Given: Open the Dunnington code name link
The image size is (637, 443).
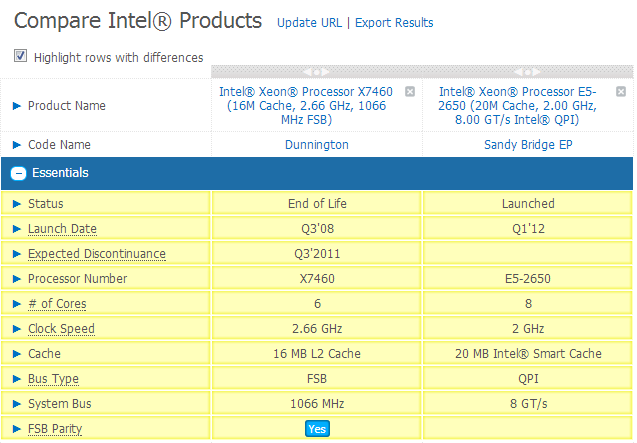Looking at the screenshot, I should coord(316,145).
